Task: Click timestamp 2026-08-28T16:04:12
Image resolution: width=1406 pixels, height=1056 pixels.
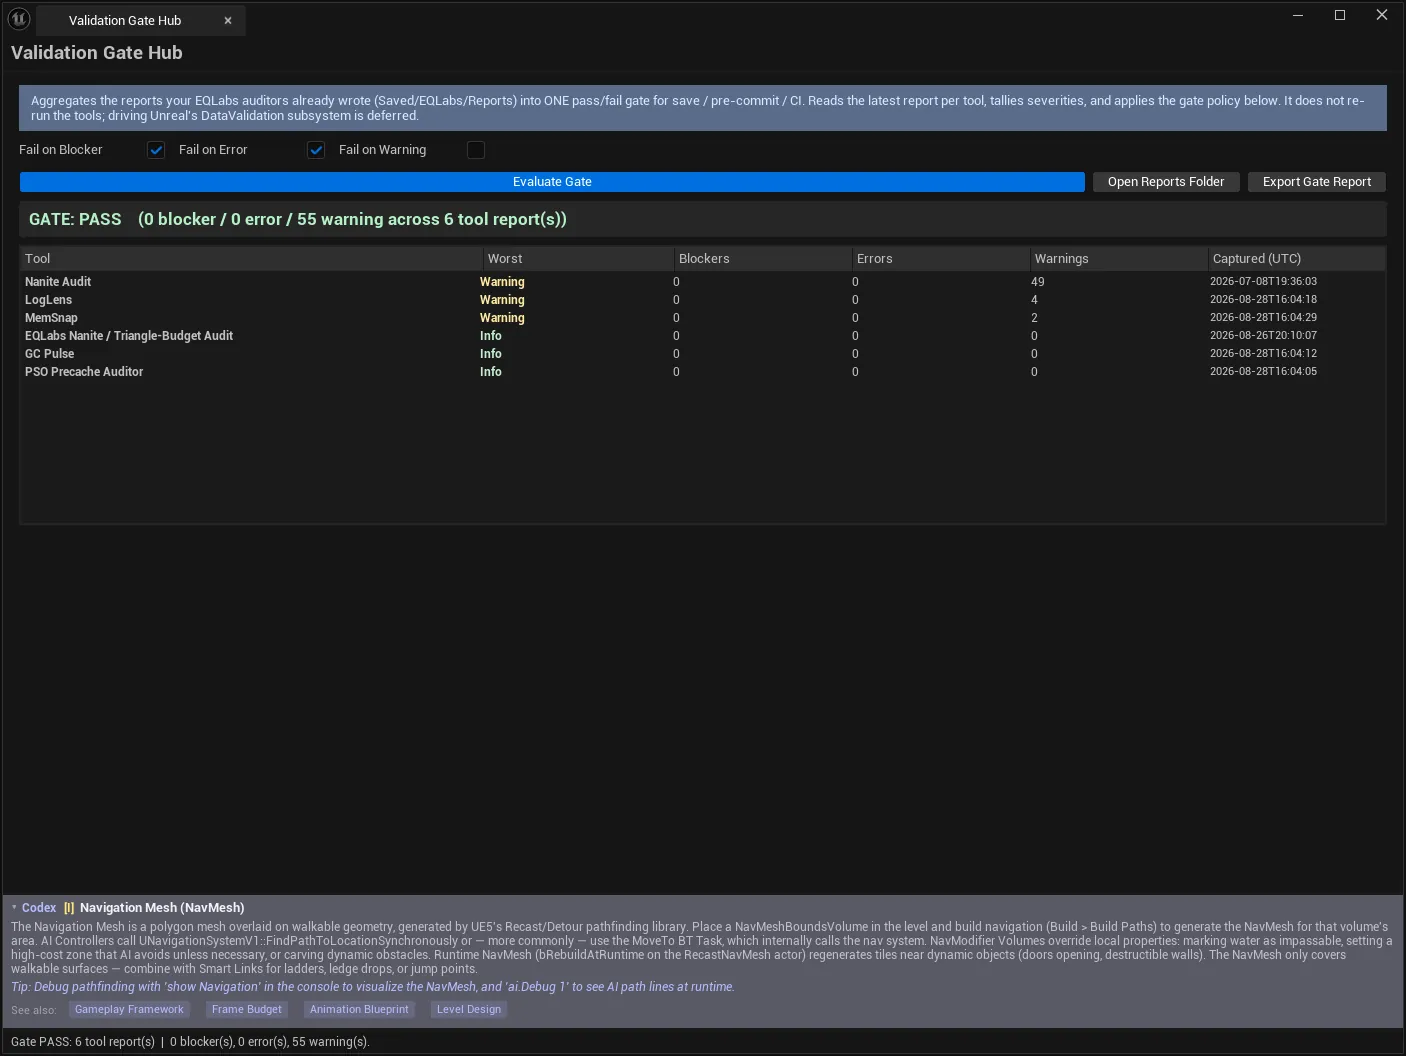Action: pos(1263,354)
